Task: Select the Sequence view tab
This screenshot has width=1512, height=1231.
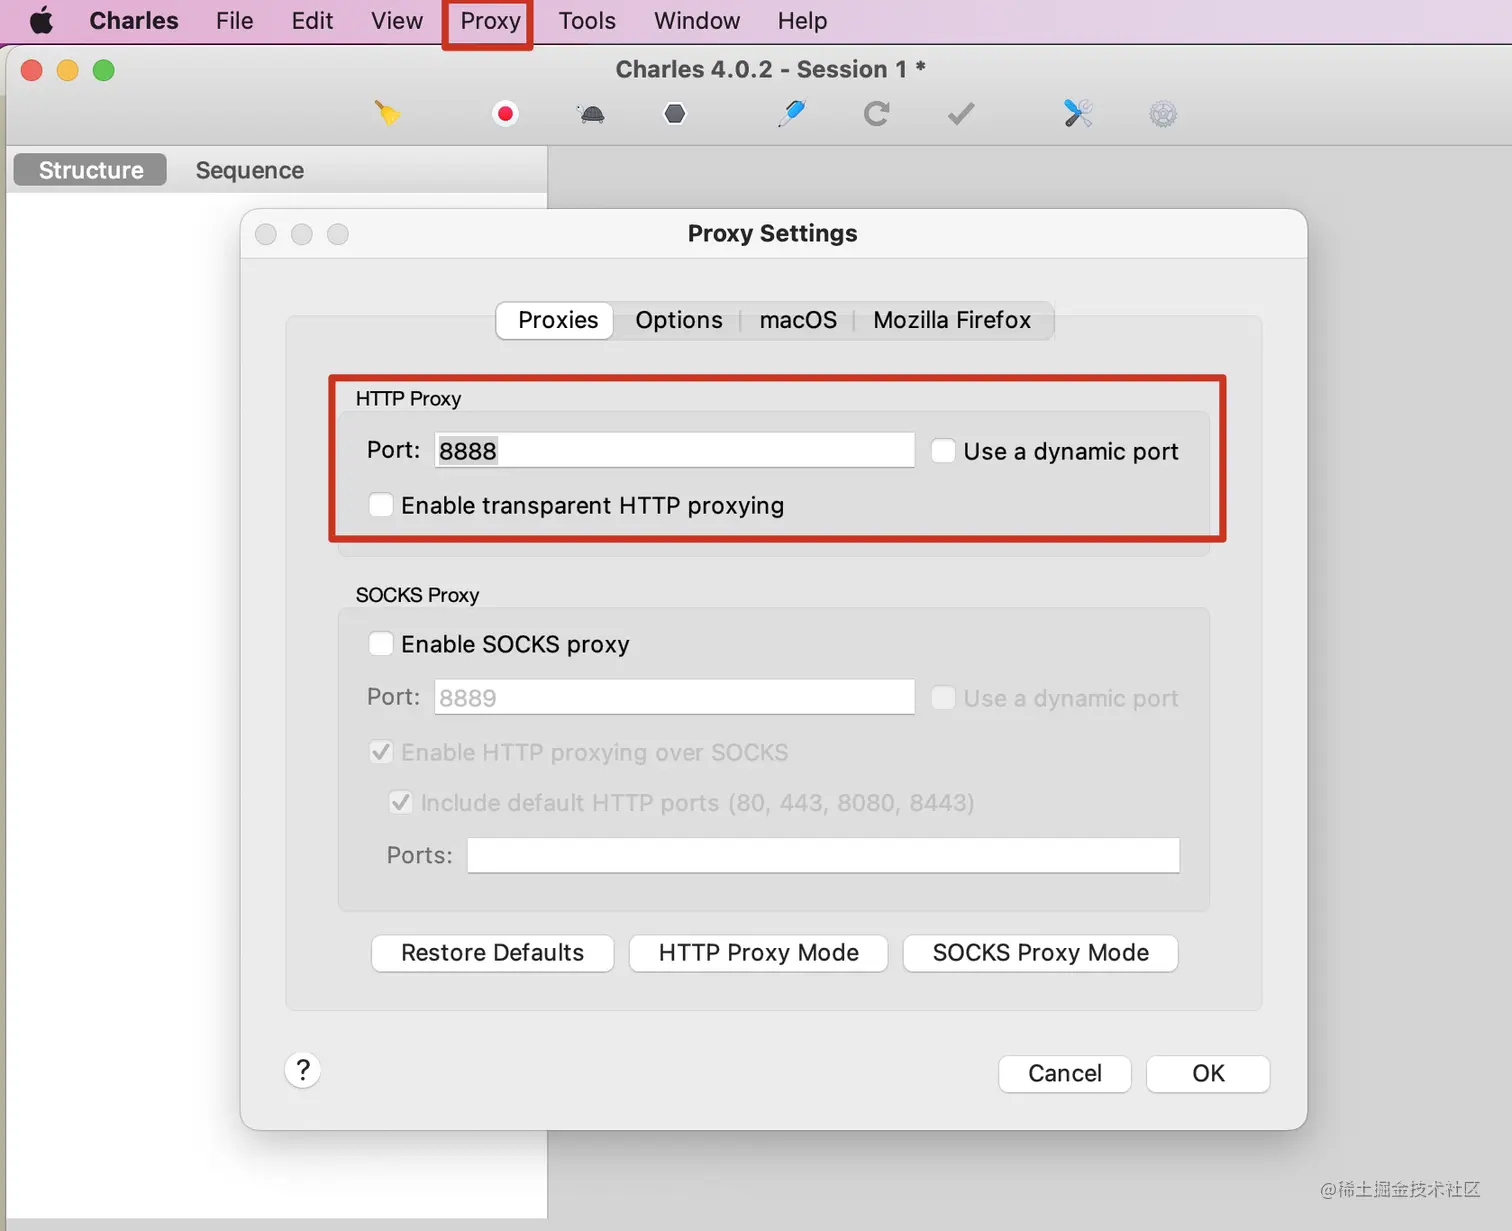Action: (250, 170)
